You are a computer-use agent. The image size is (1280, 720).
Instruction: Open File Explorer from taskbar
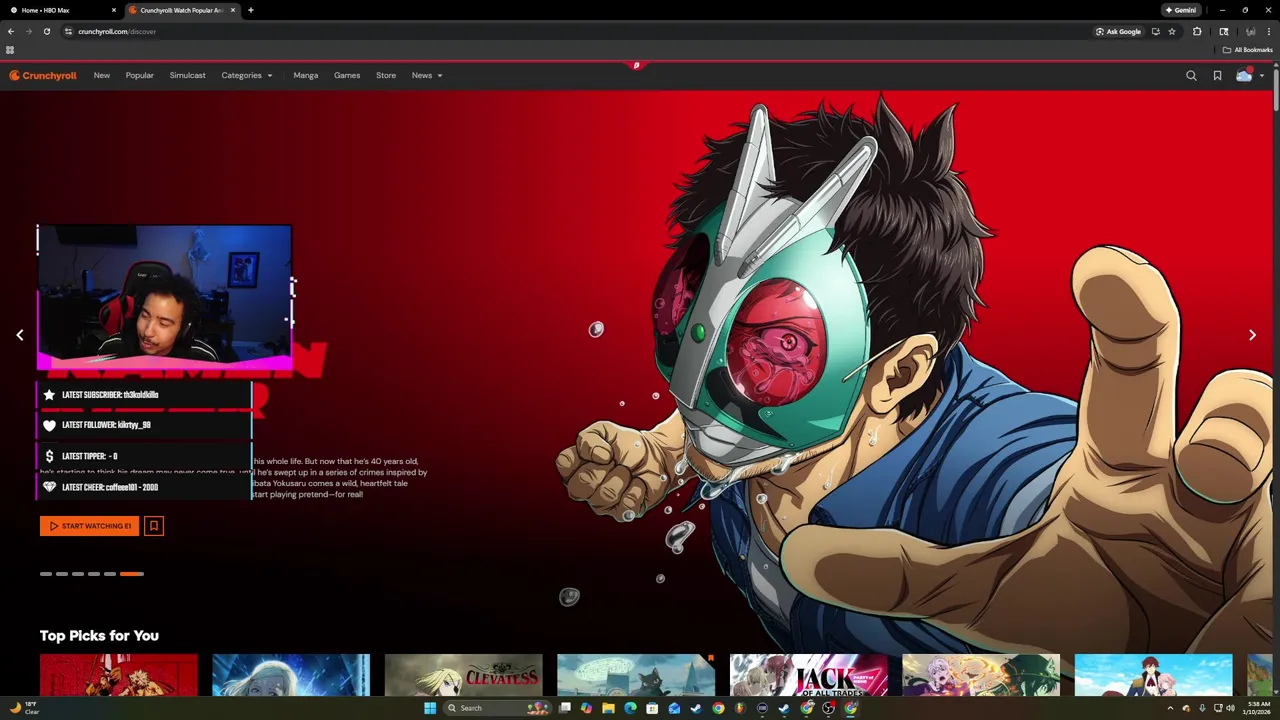(608, 708)
